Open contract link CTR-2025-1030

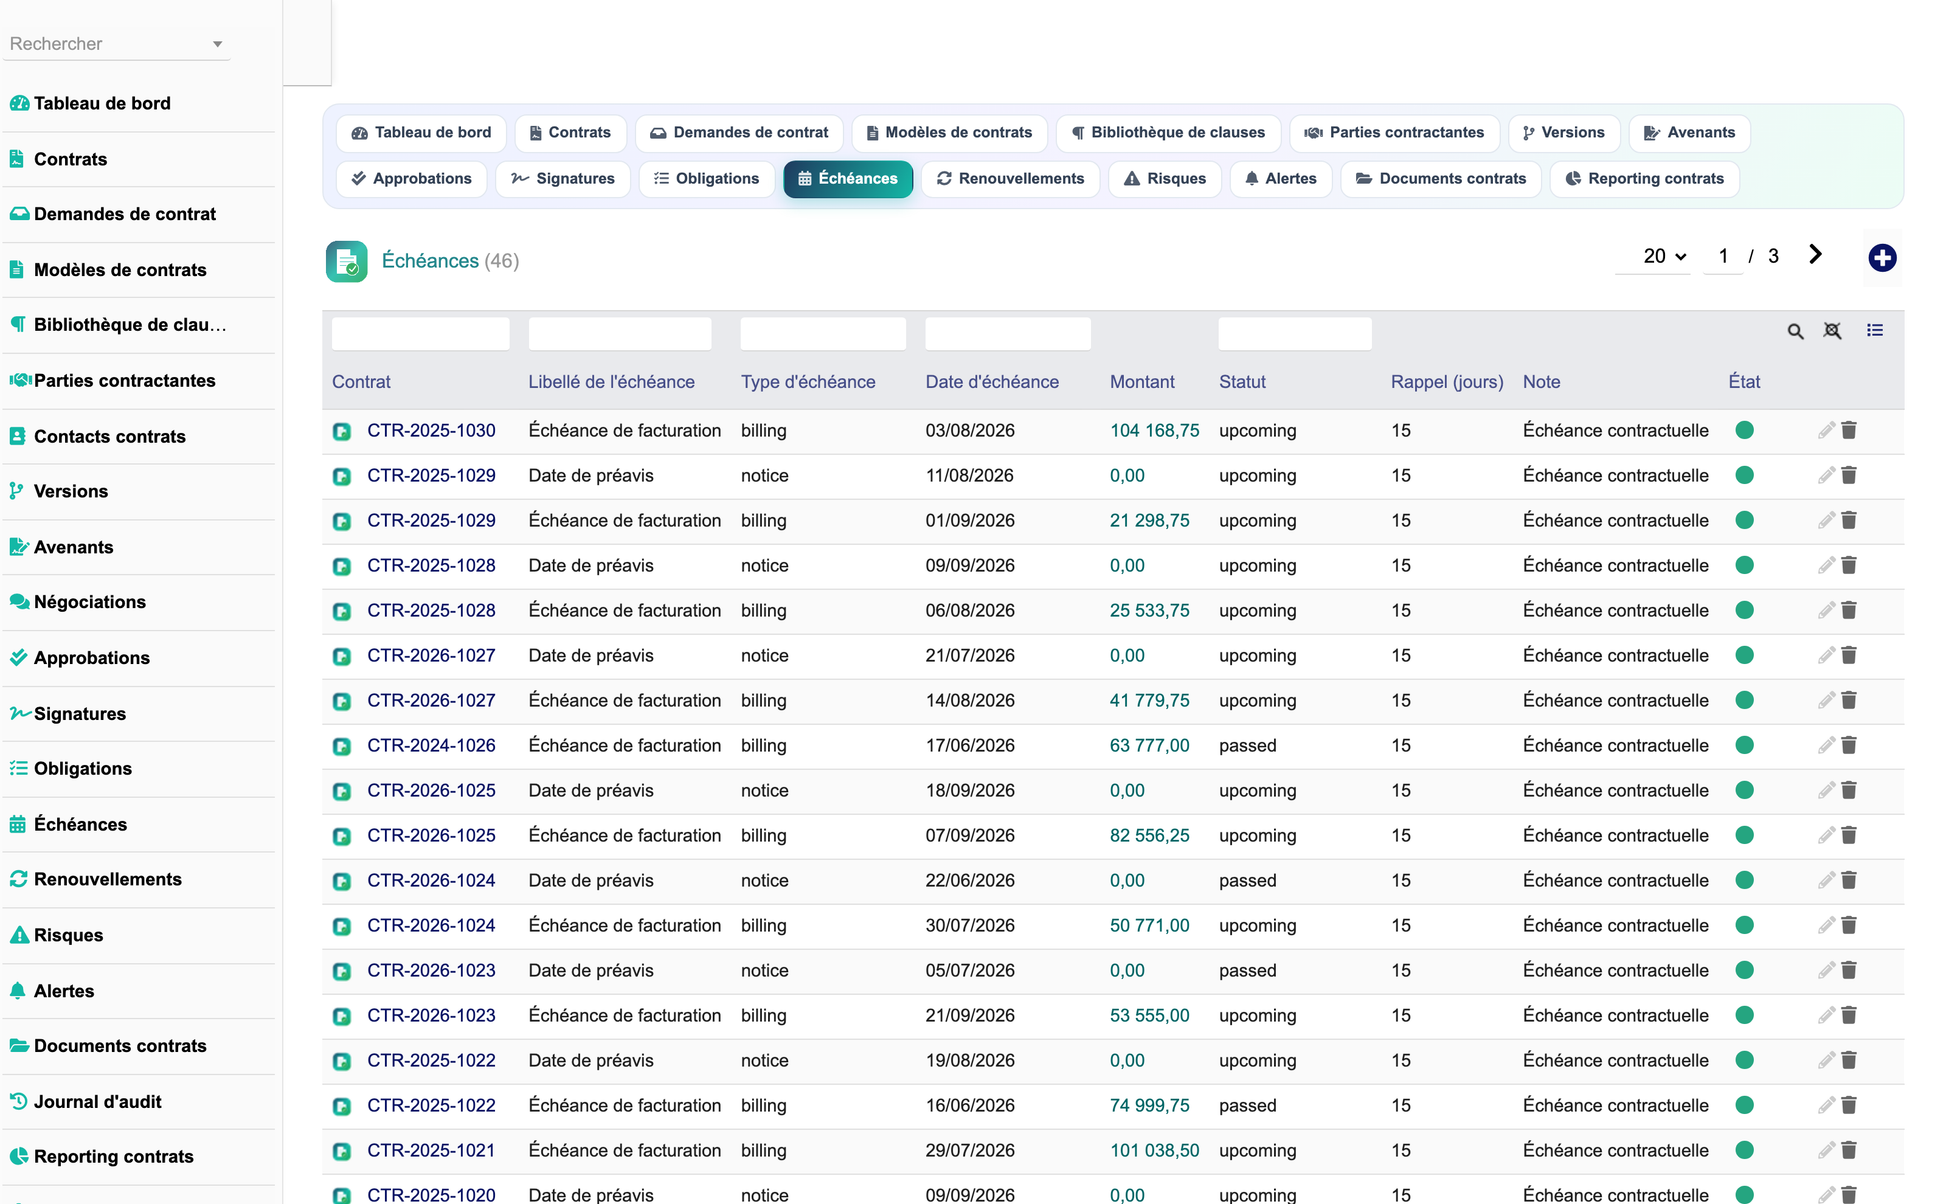431,431
